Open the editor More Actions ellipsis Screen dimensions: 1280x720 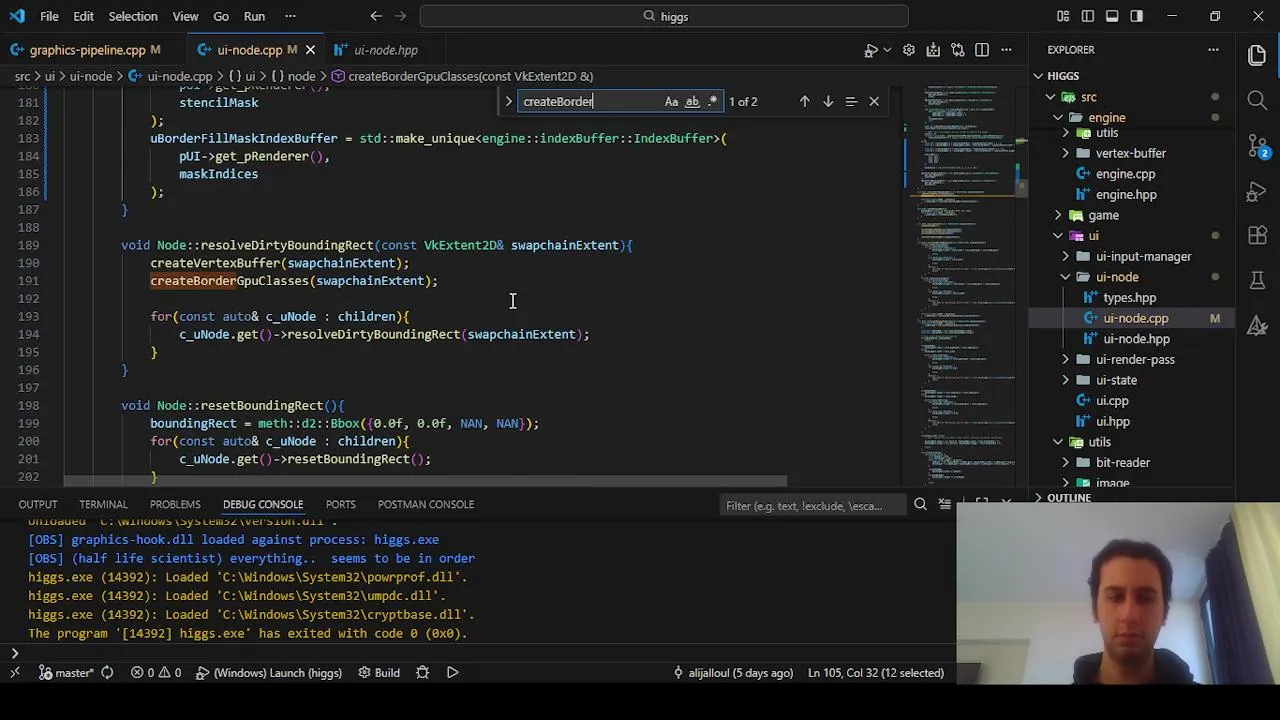tap(1007, 50)
